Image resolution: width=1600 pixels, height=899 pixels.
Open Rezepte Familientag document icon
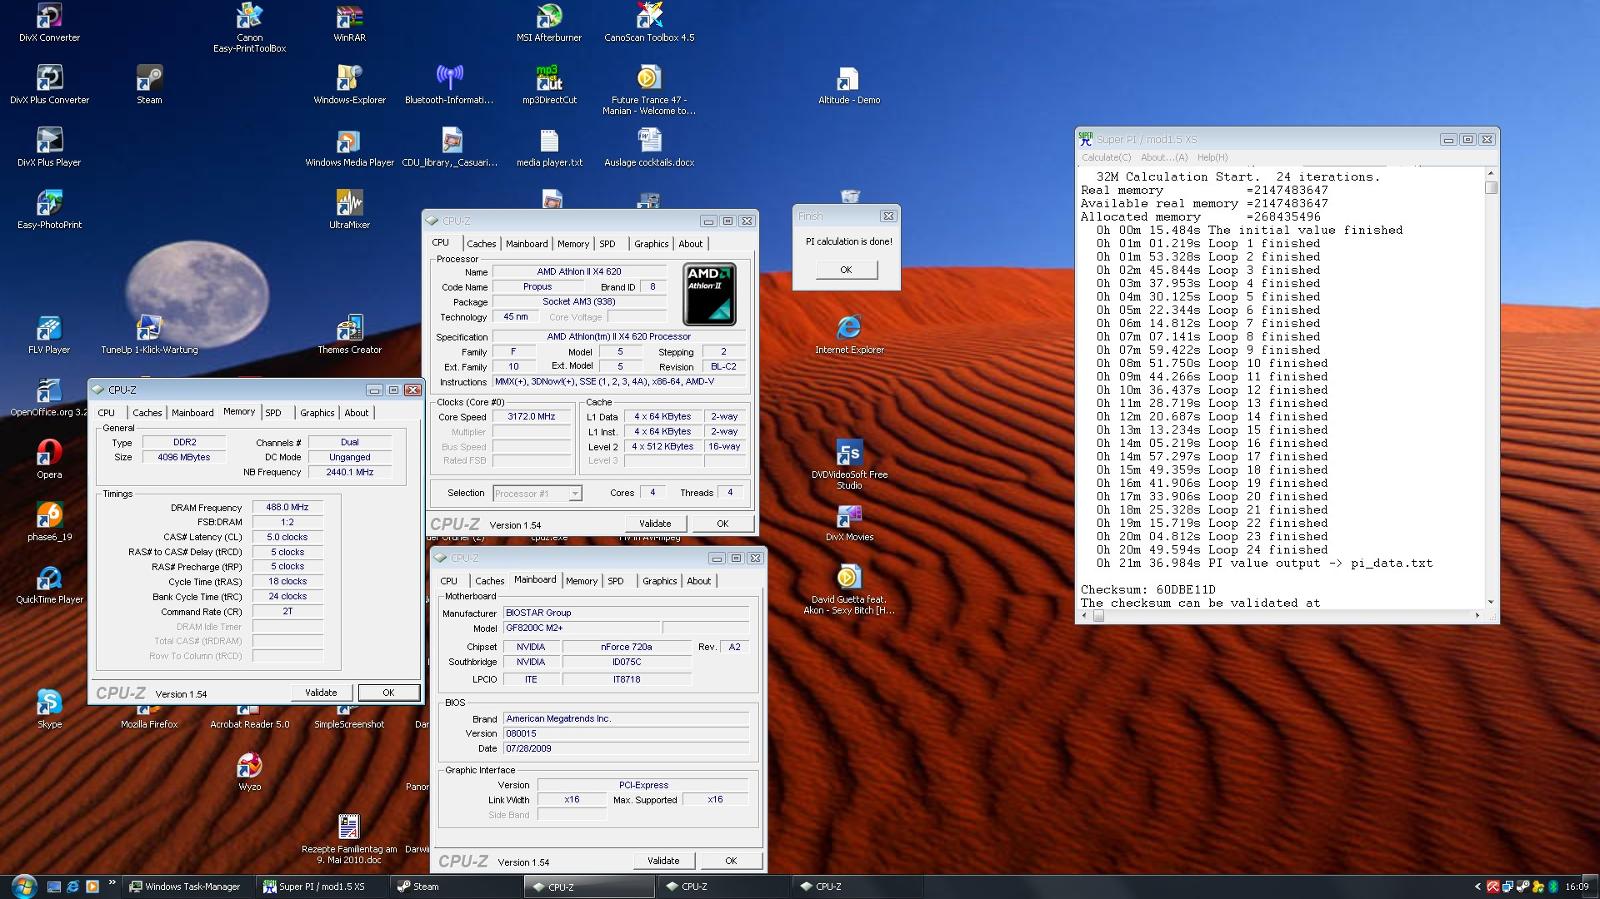tap(349, 839)
